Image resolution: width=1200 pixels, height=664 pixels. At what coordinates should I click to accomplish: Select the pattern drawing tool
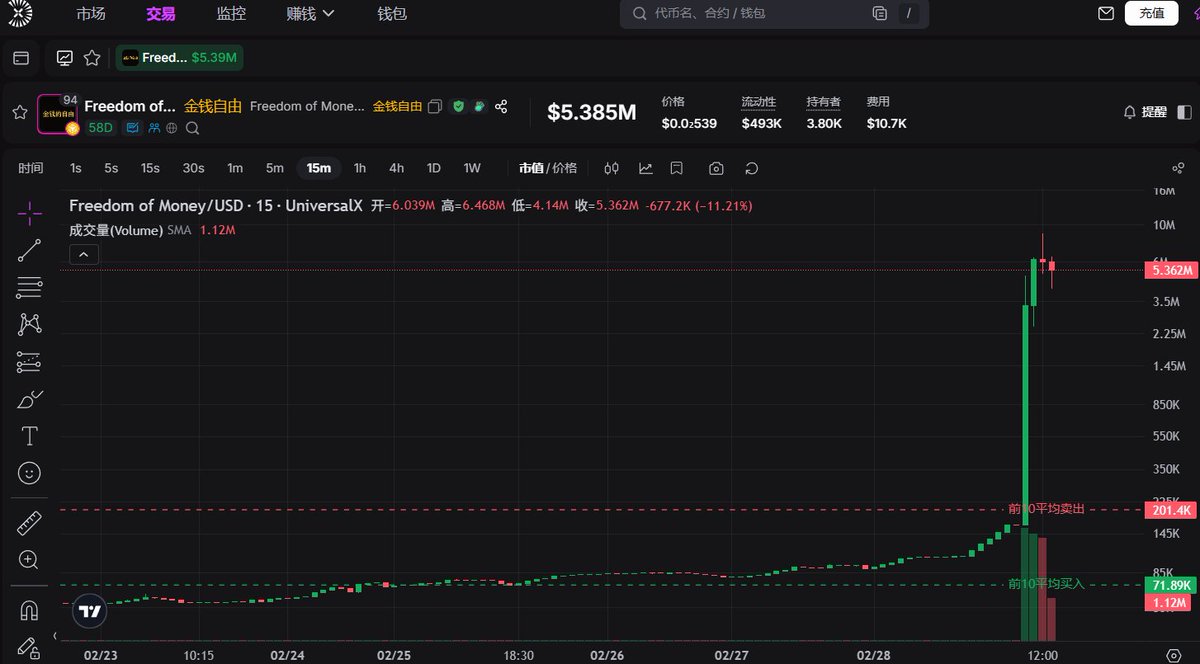pyautogui.click(x=30, y=324)
